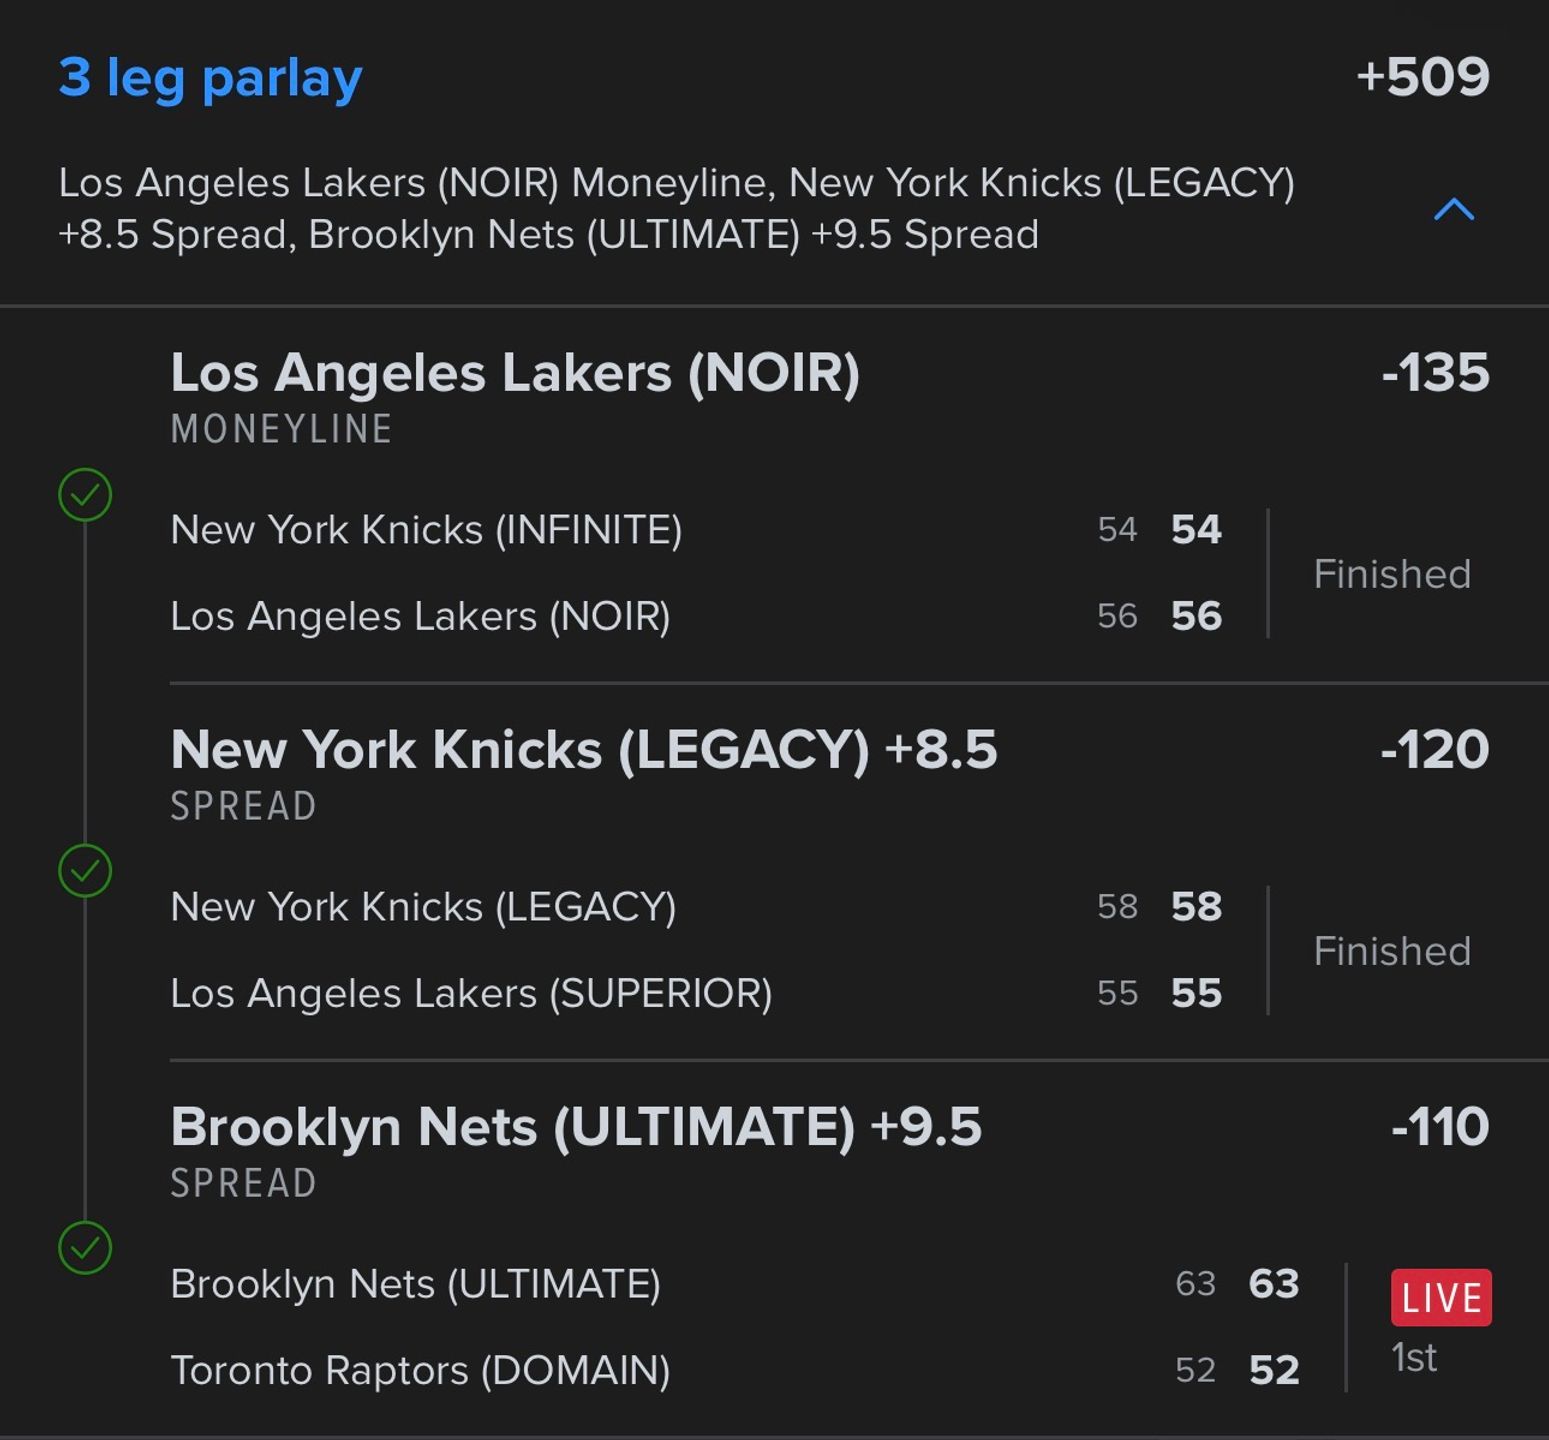The width and height of the screenshot is (1549, 1440).
Task: Tap the -135 odds value
Action: 1435,373
